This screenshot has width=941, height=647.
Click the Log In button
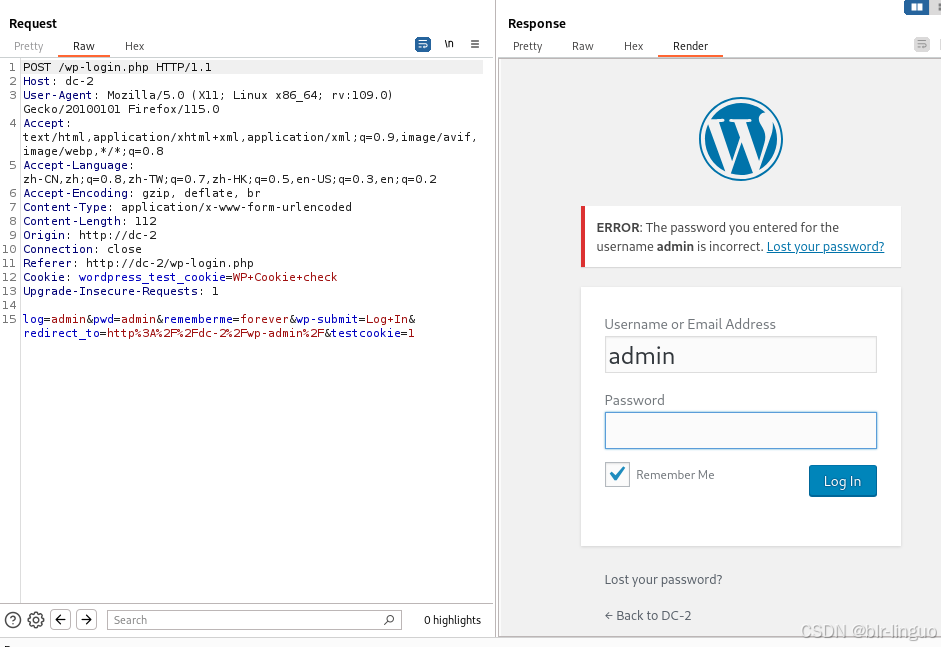843,481
